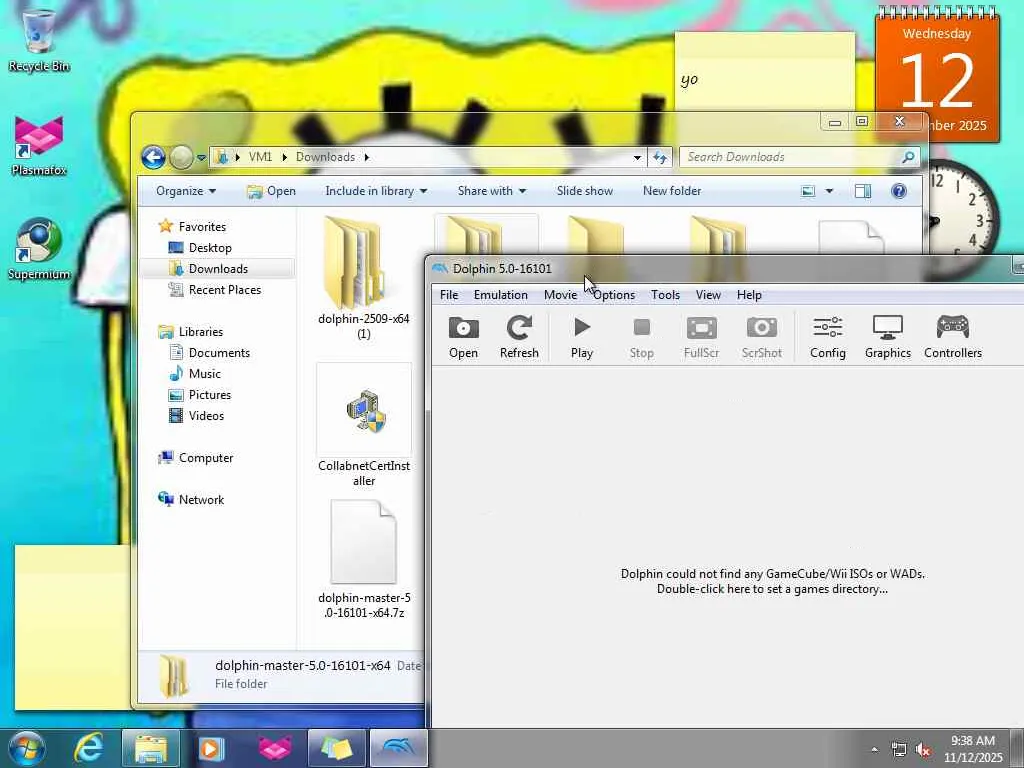
Task: Click the set games directory message
Action: [773, 581]
